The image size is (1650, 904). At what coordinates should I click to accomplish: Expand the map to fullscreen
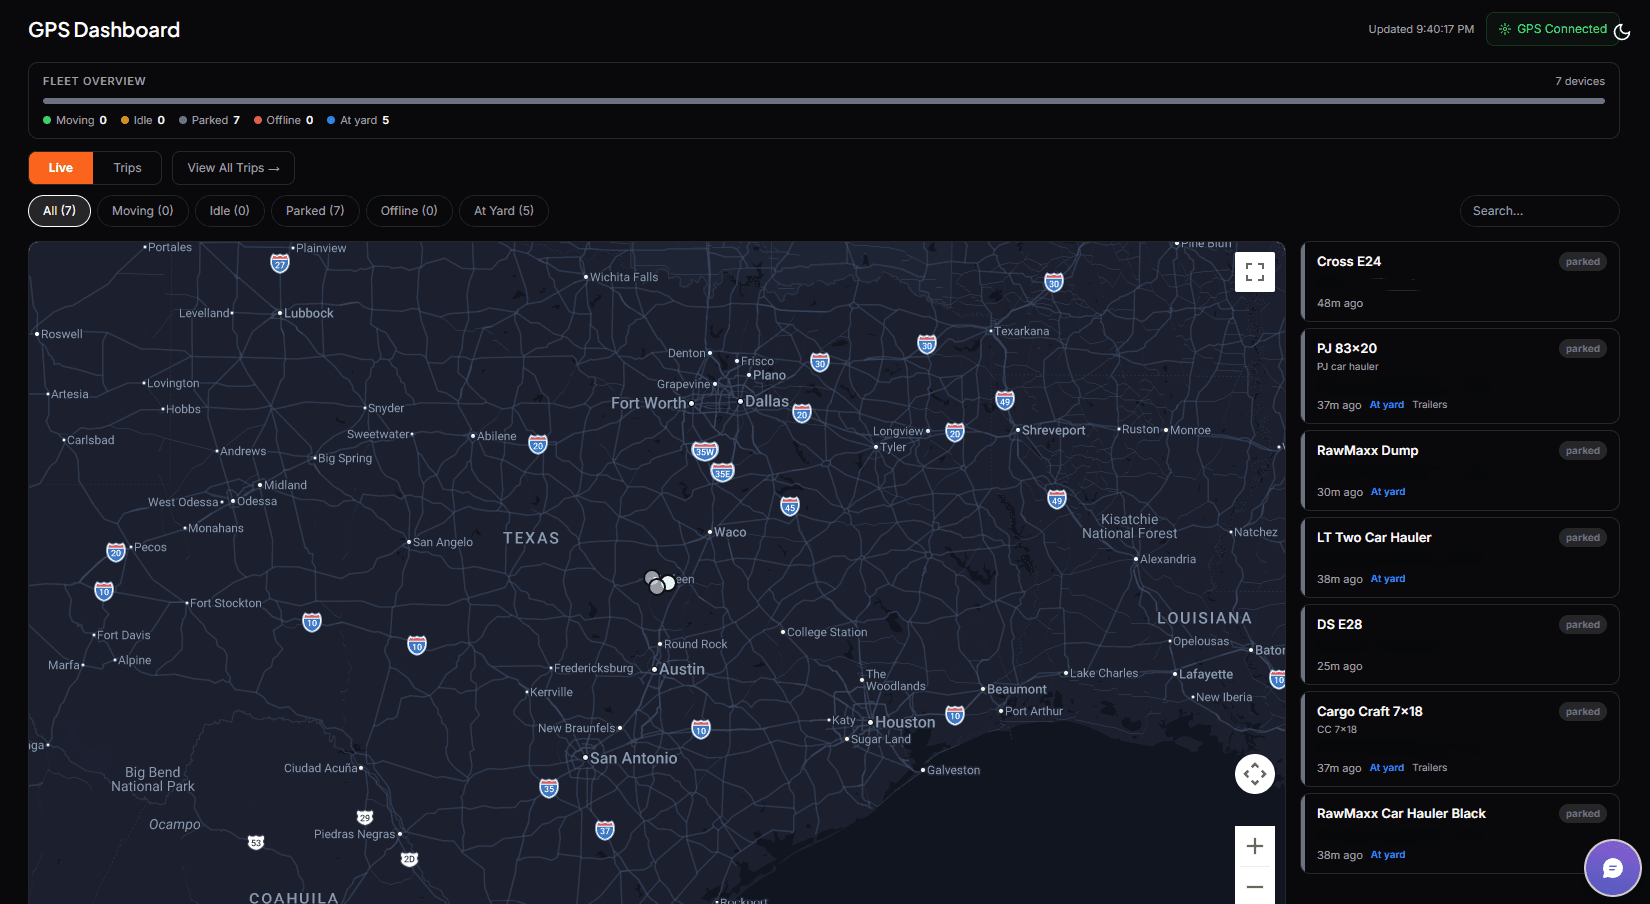[1255, 271]
